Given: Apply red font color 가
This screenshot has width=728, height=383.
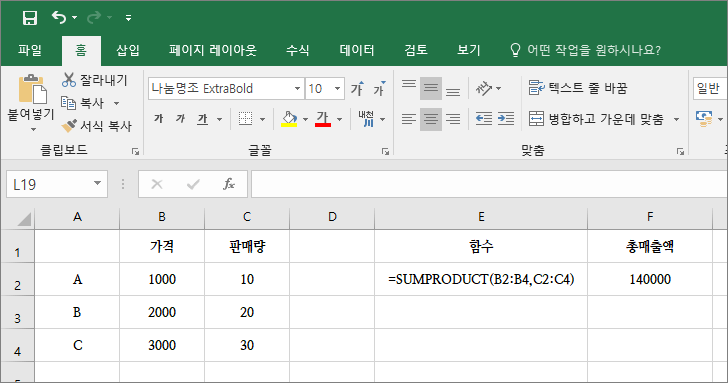Looking at the screenshot, I should [323, 119].
